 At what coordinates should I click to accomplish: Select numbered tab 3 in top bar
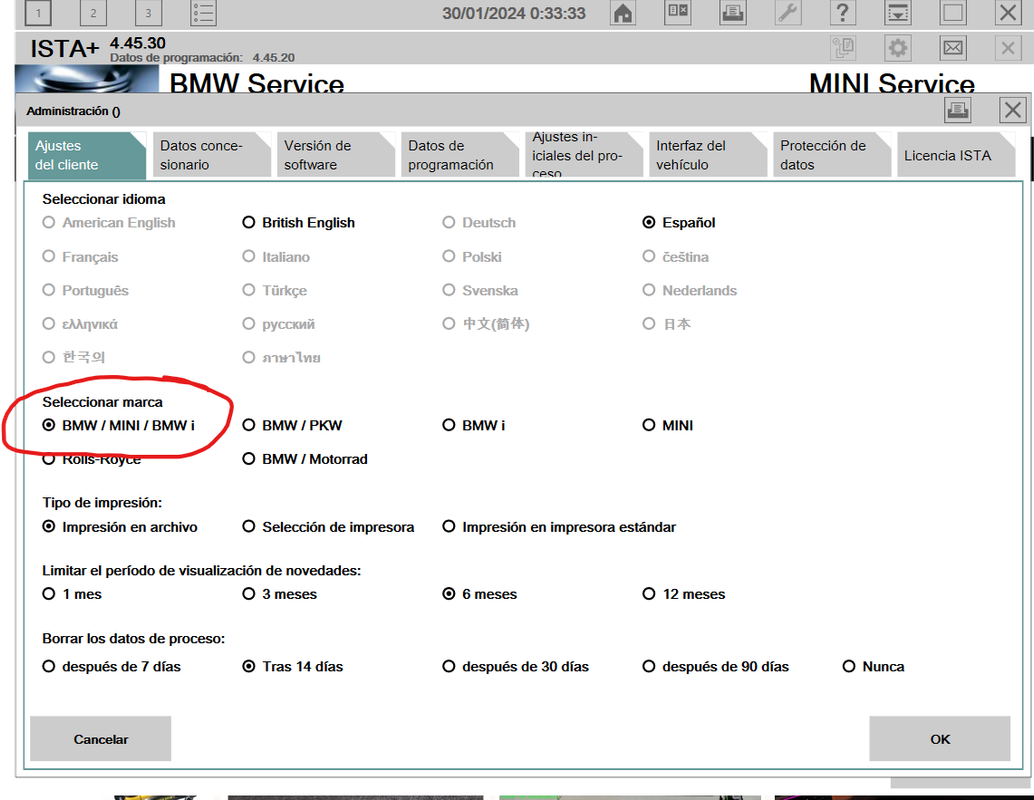tap(148, 13)
